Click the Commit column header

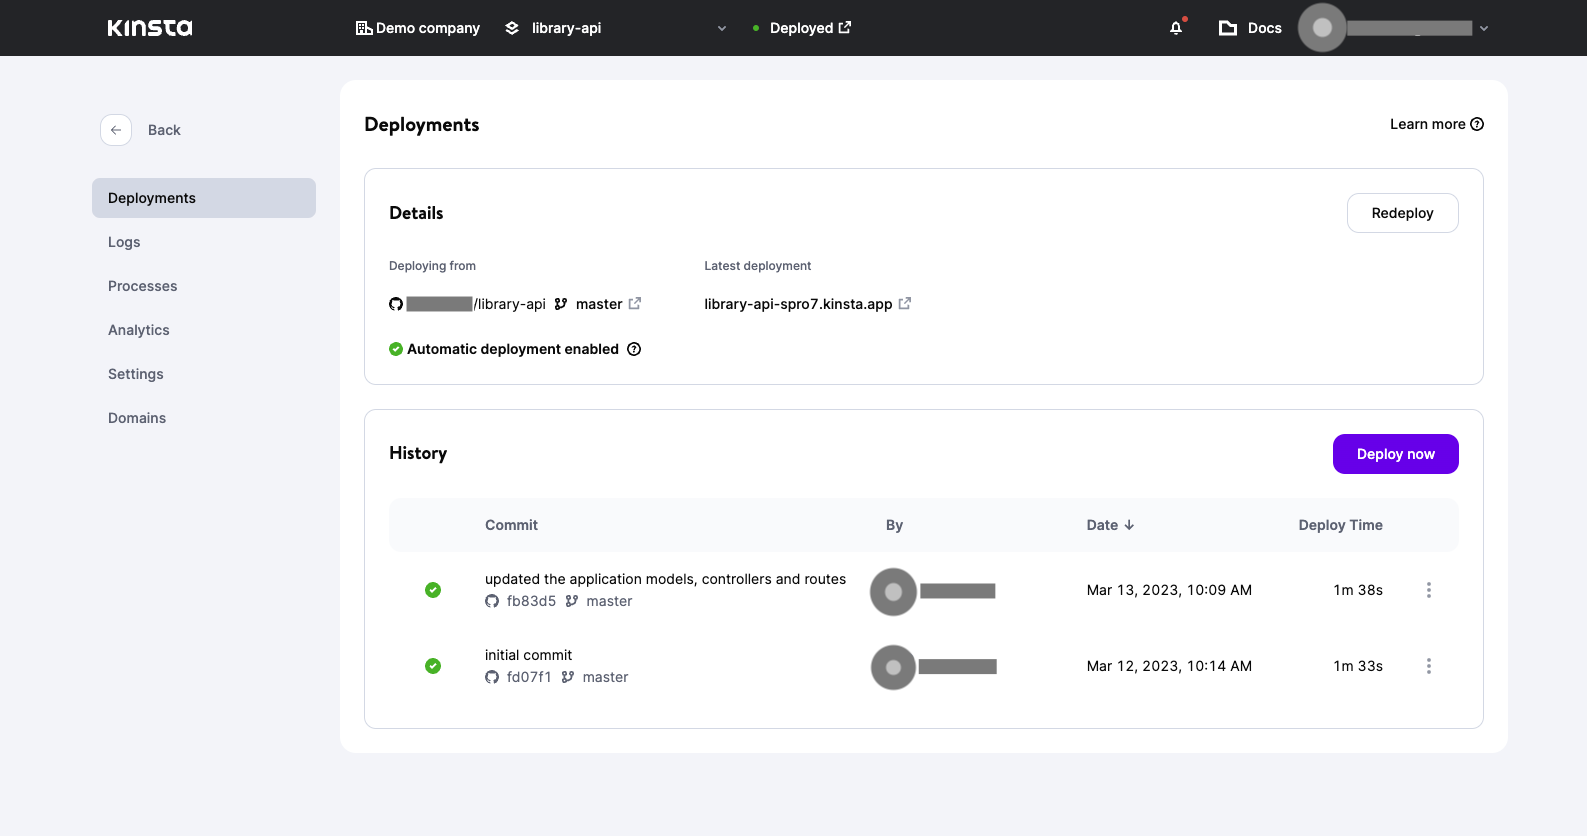point(511,525)
